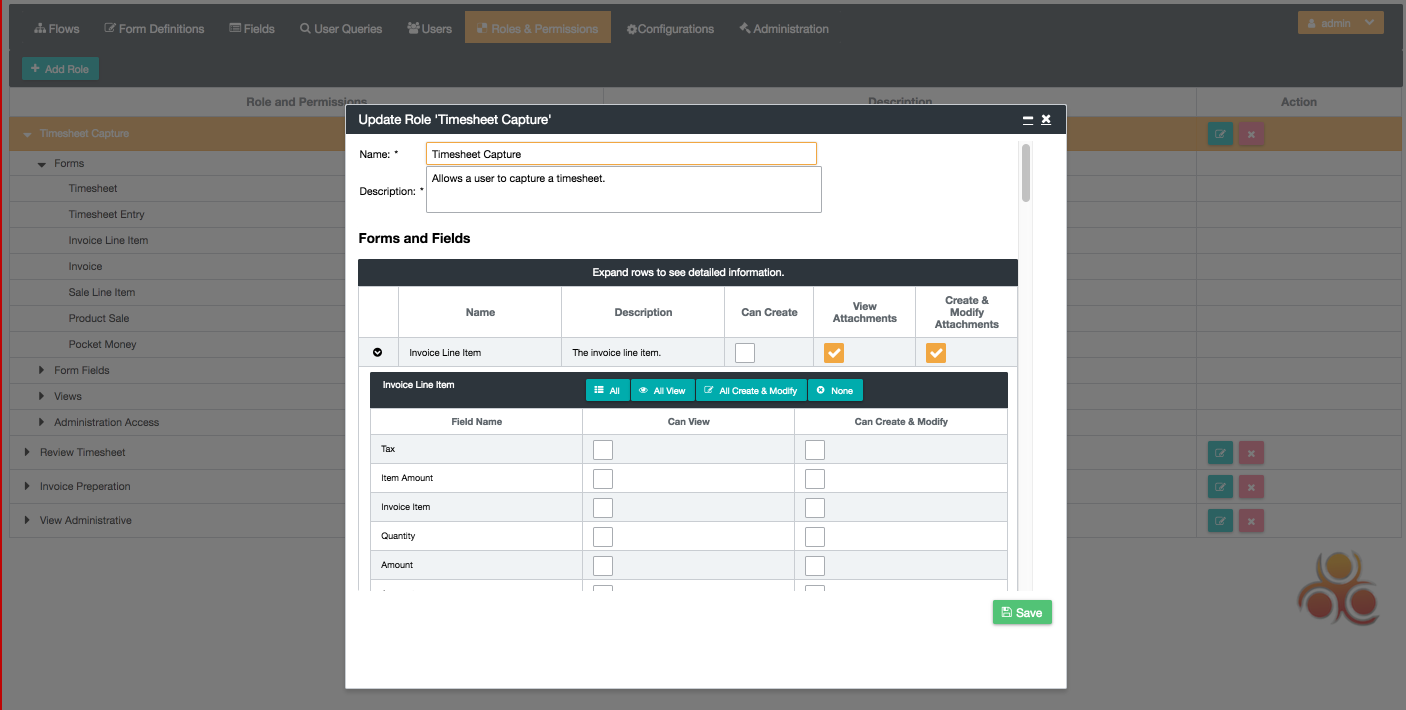This screenshot has width=1406, height=710.
Task: Click the Add Role button
Action: pyautogui.click(x=61, y=69)
